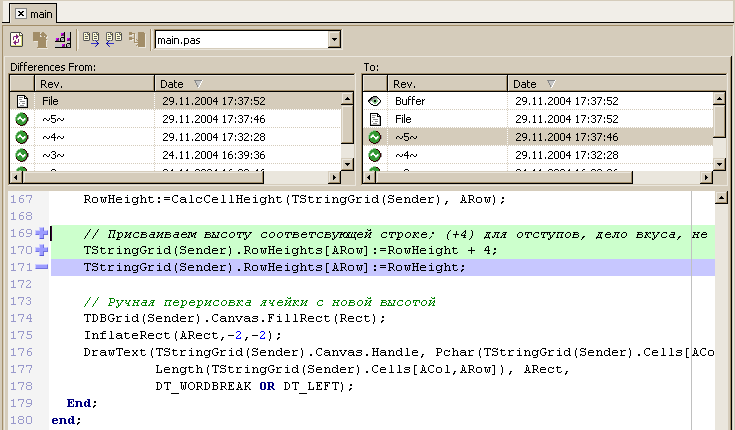The width and height of the screenshot is (735, 430).
Task: Click Rev. column header in To list
Action: point(446,84)
